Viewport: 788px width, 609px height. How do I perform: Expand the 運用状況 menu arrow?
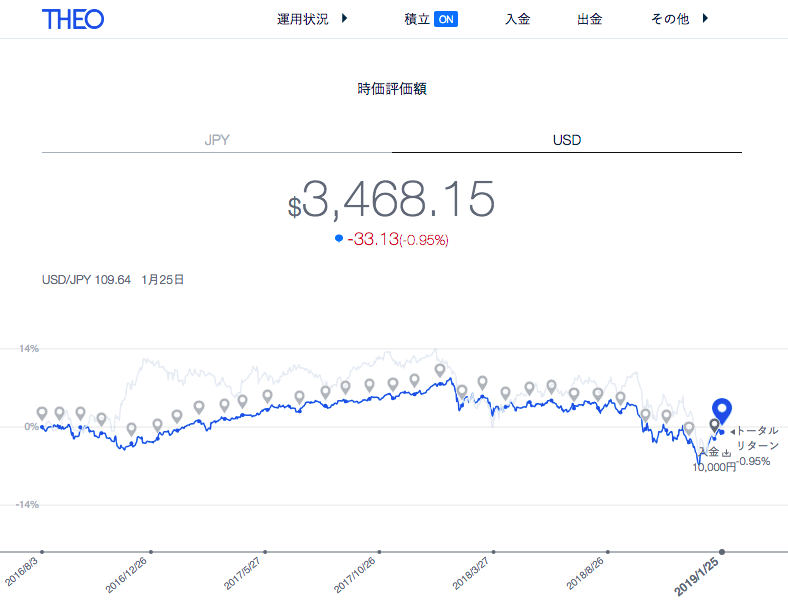pyautogui.click(x=344, y=19)
